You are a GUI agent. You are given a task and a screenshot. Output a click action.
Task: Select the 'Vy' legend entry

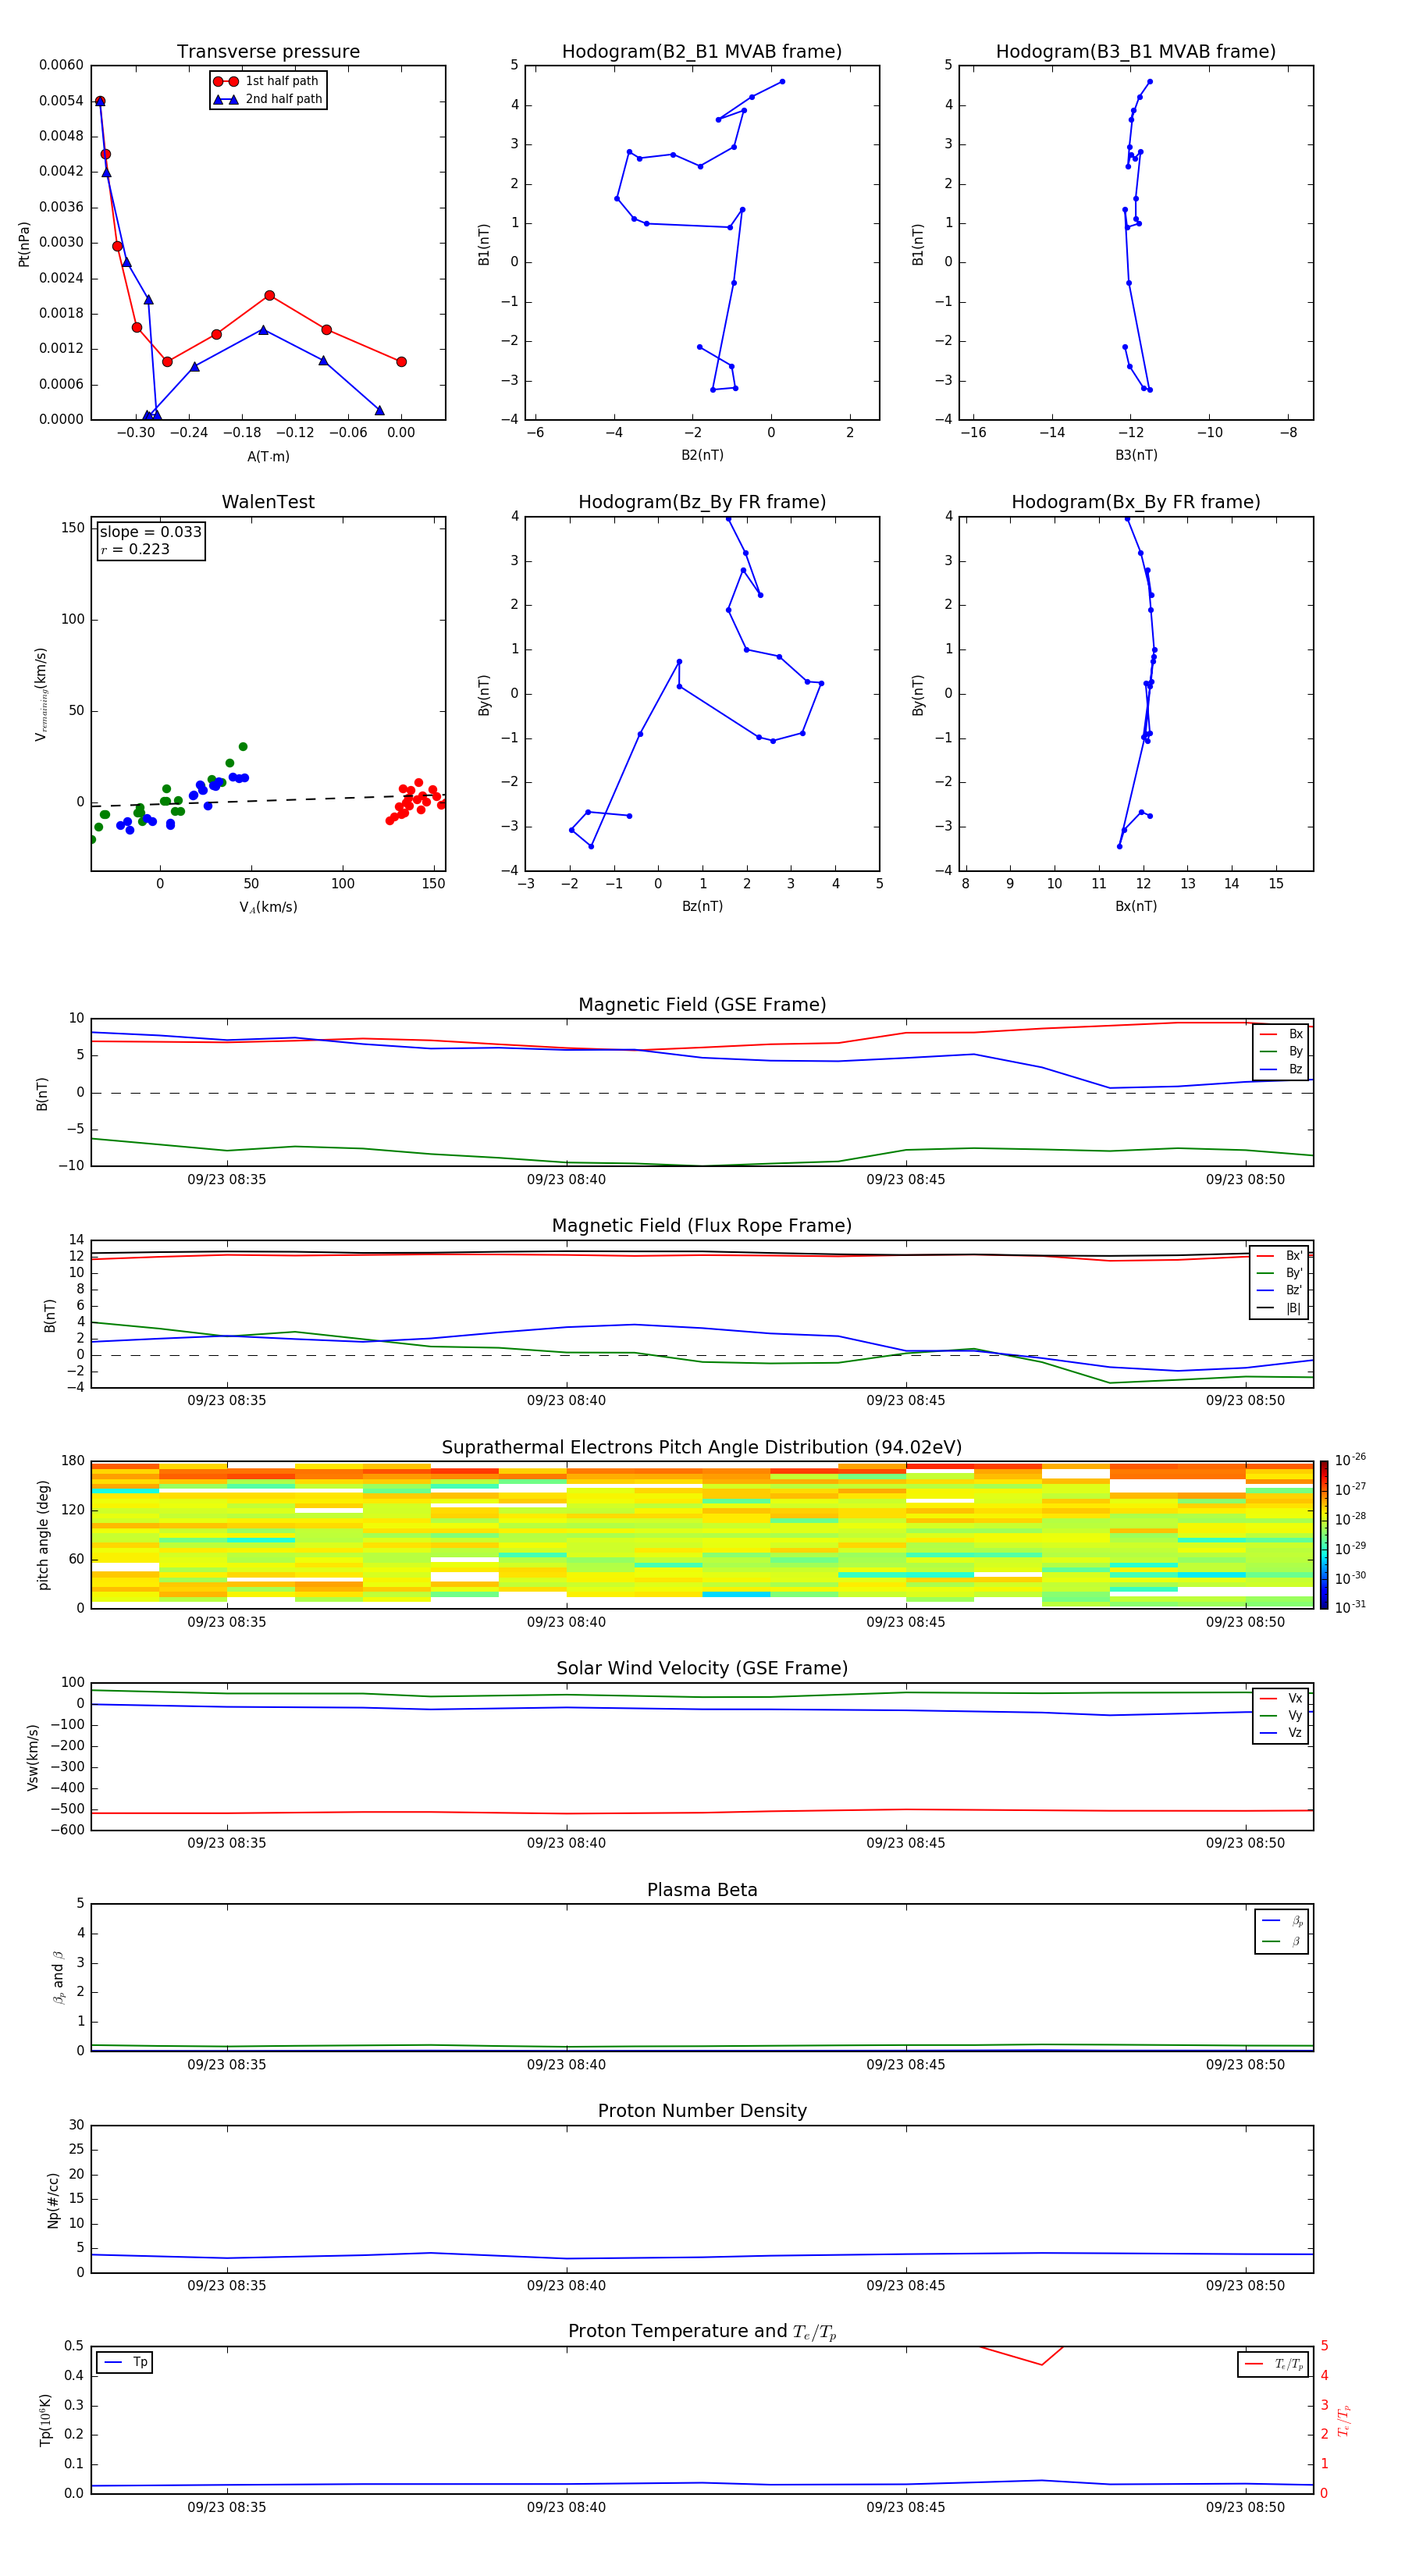1281,1715
